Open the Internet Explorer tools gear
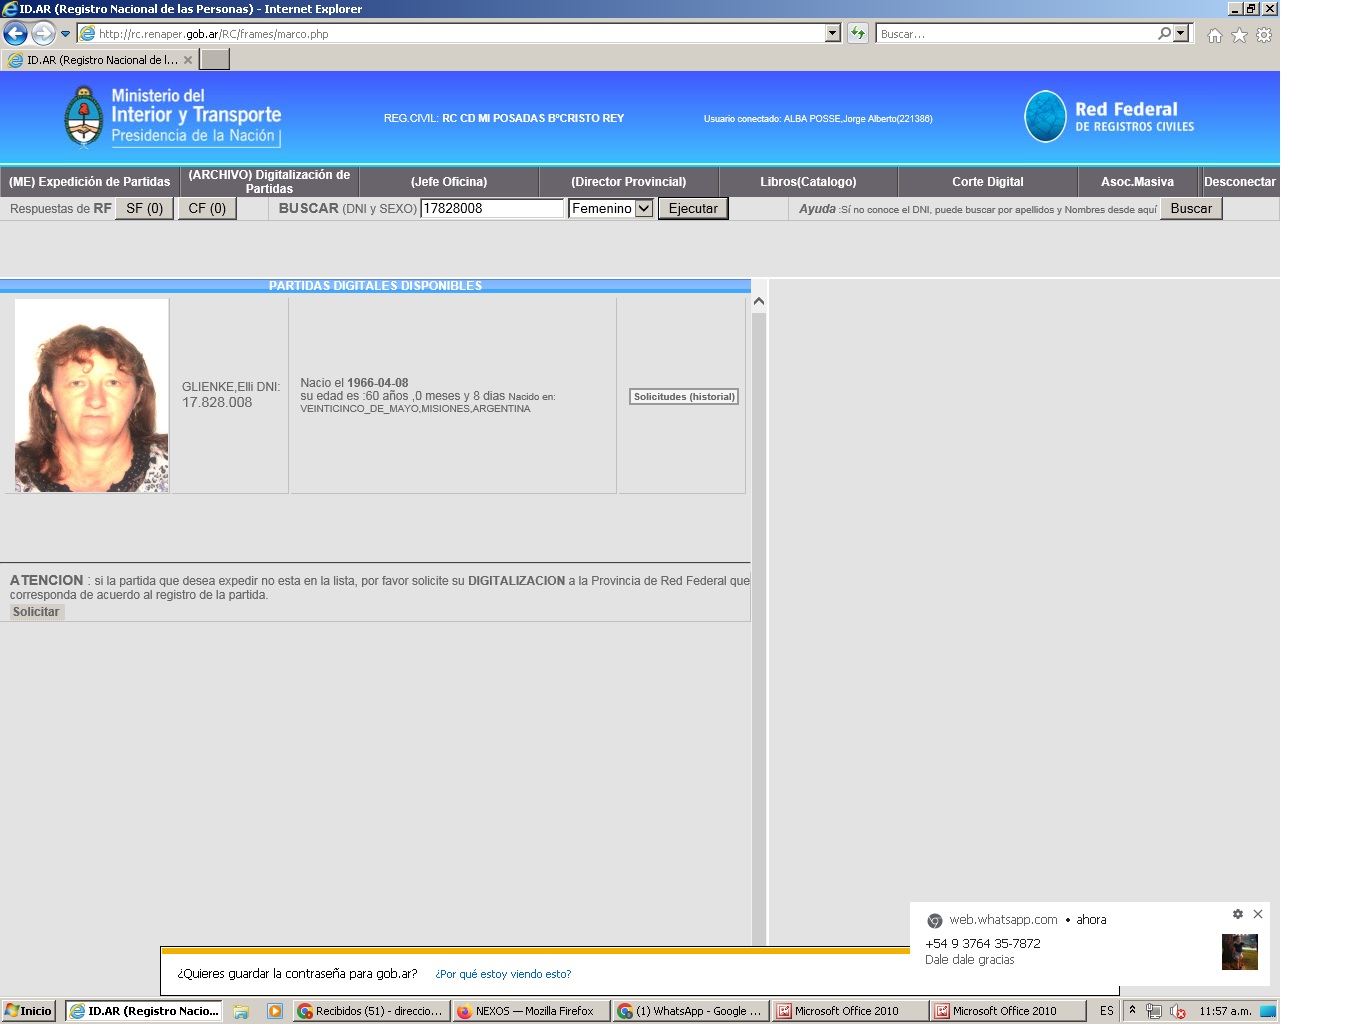The image size is (1364, 1024). [1264, 35]
